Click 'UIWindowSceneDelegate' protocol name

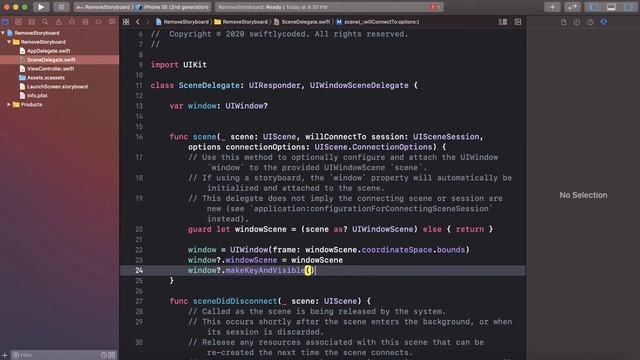point(359,85)
